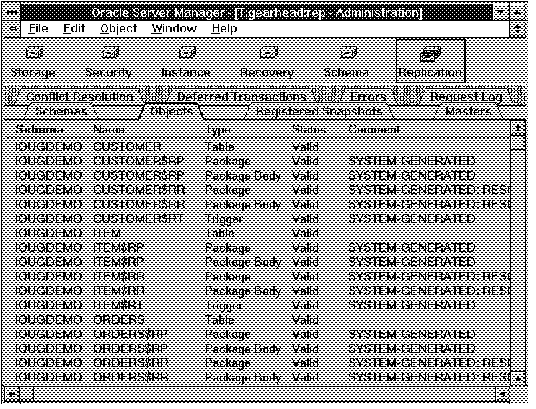Open the Instance manager icon

186,62
